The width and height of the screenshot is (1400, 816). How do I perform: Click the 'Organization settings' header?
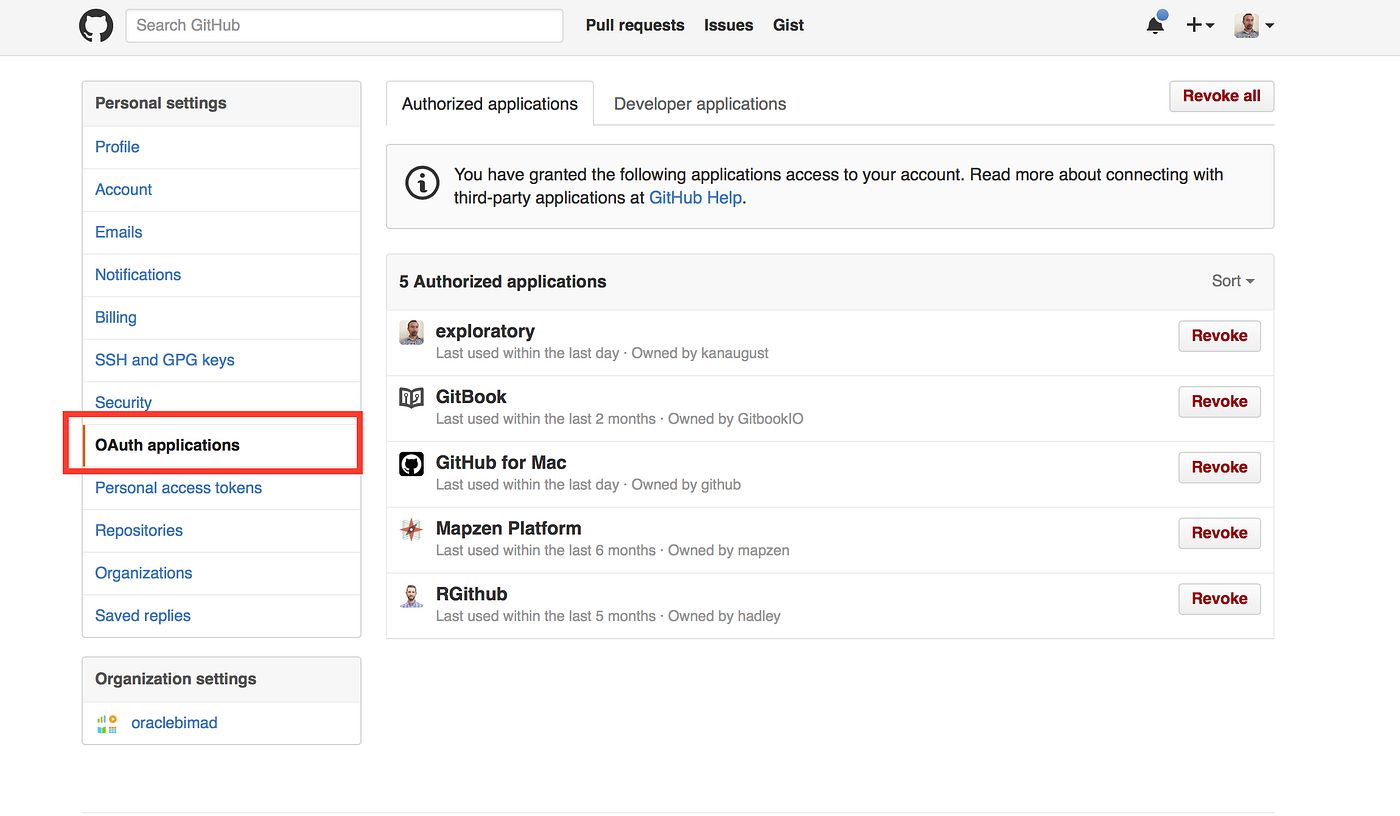(x=175, y=679)
